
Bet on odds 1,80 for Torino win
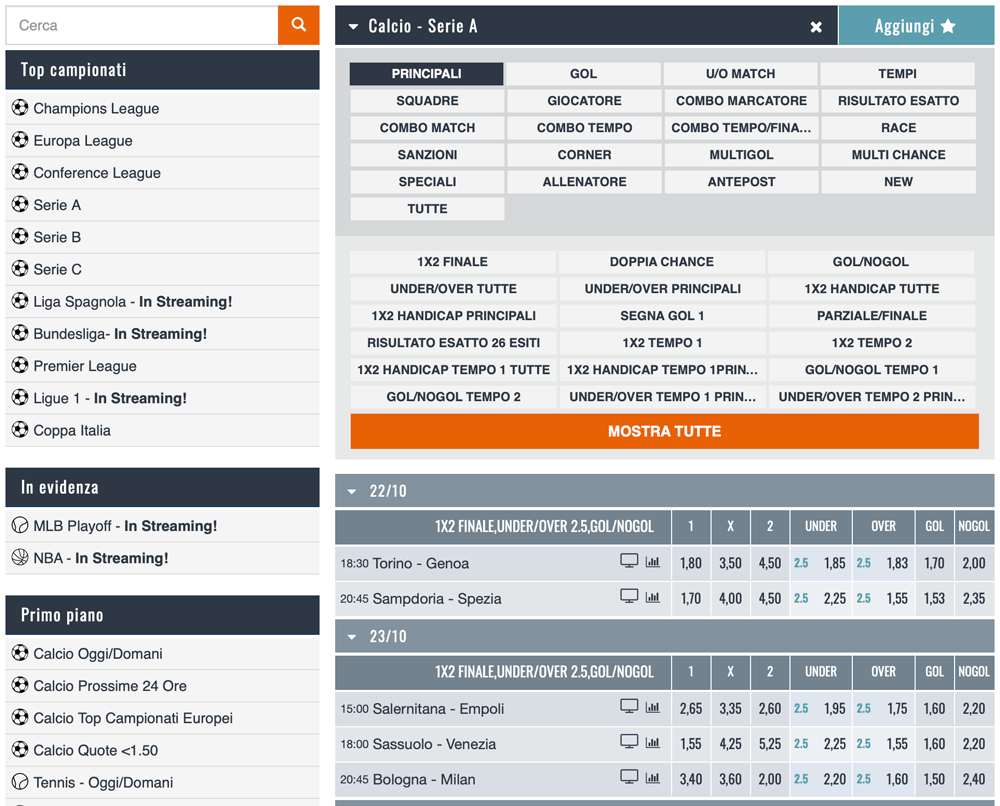coord(691,563)
